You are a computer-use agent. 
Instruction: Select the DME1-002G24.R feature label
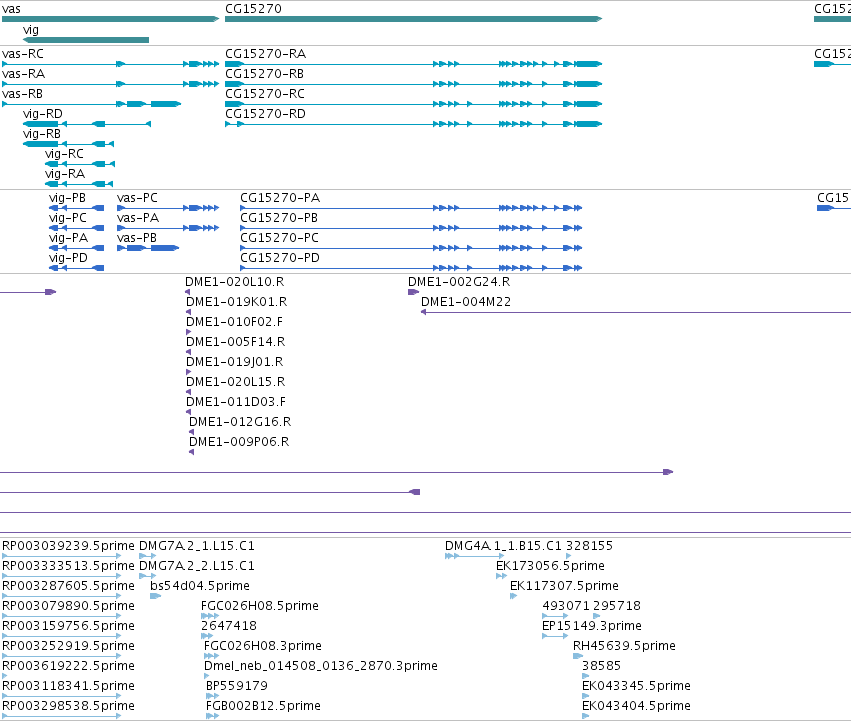[x=459, y=282]
